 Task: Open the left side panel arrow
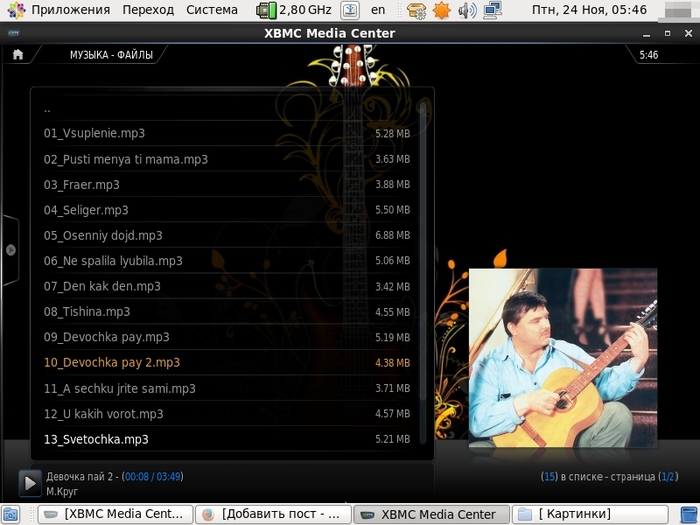(10, 250)
